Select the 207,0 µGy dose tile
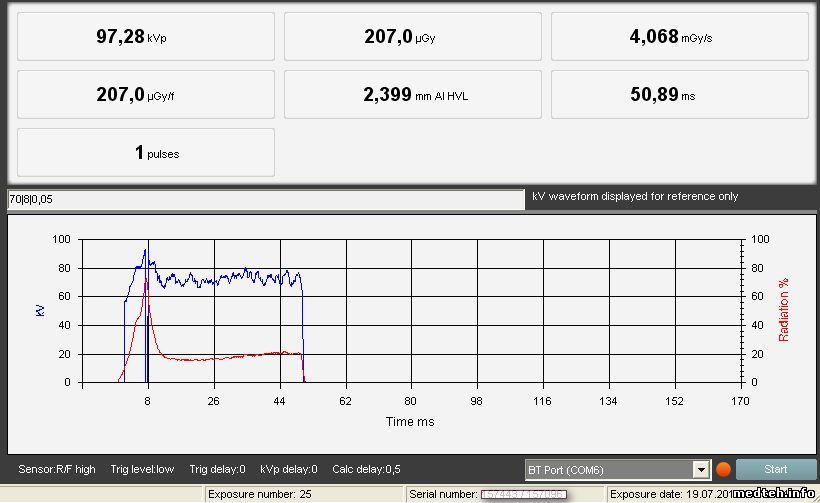The height and width of the screenshot is (503, 820). [412, 37]
